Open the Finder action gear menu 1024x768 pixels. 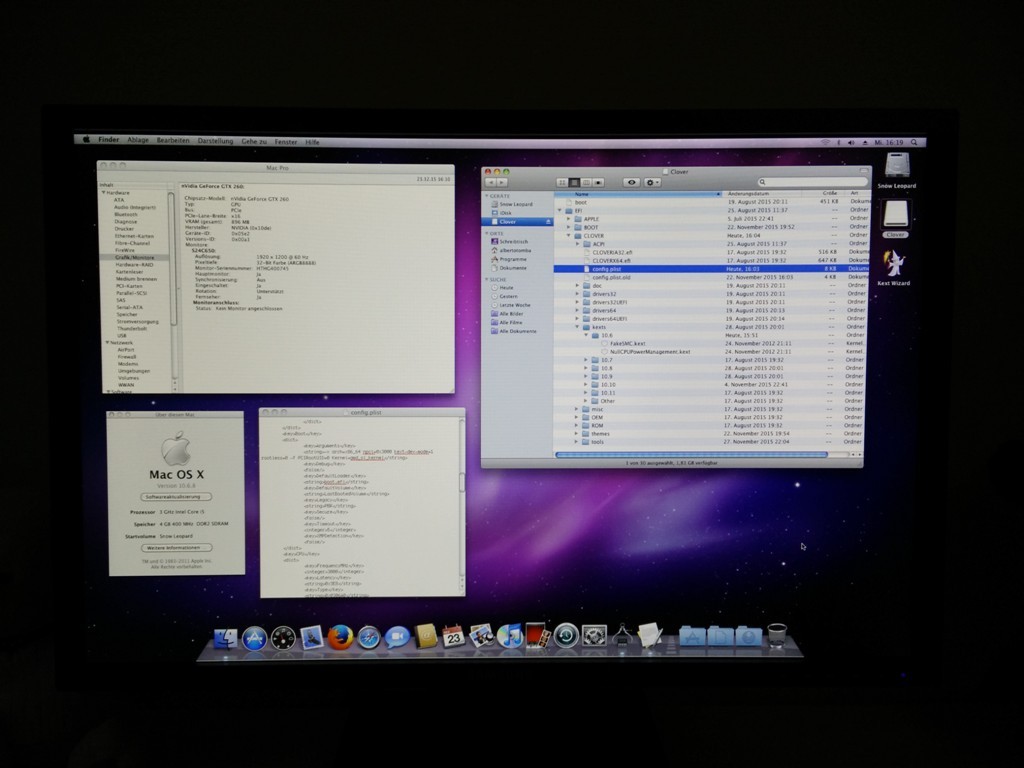point(652,183)
